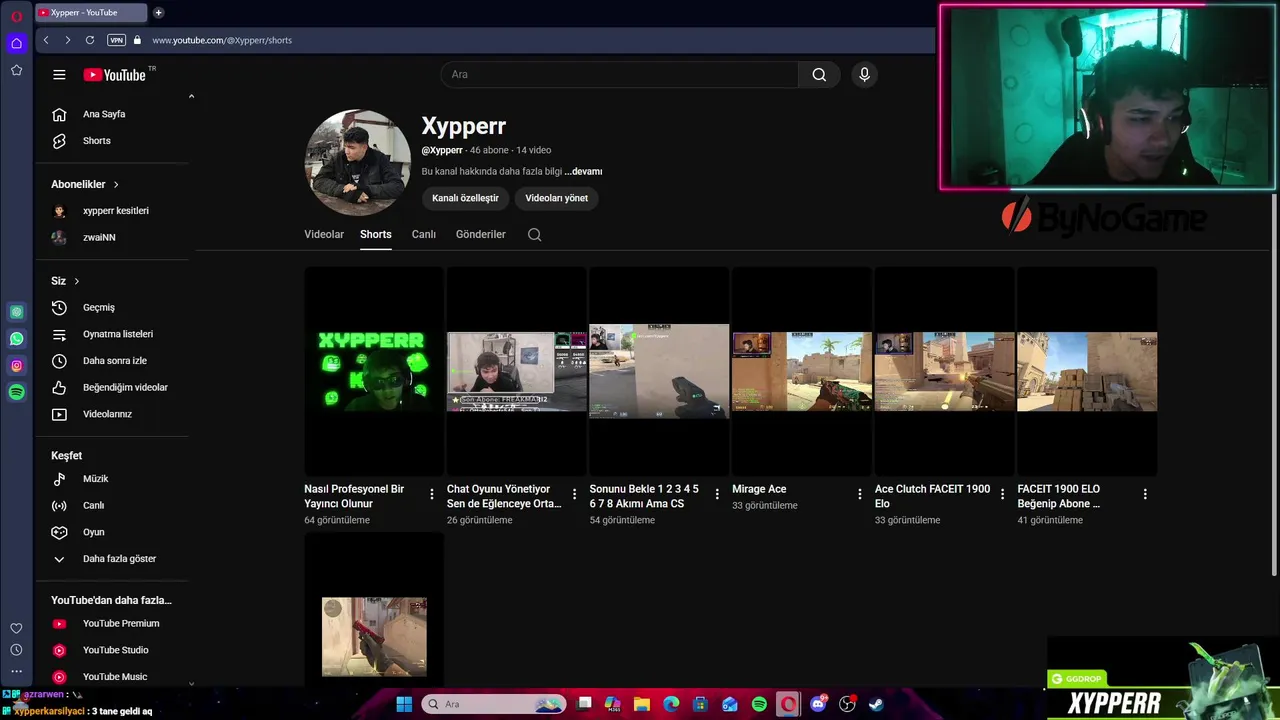Open the Opera menu logo
1280x720 pixels.
[x=16, y=16]
